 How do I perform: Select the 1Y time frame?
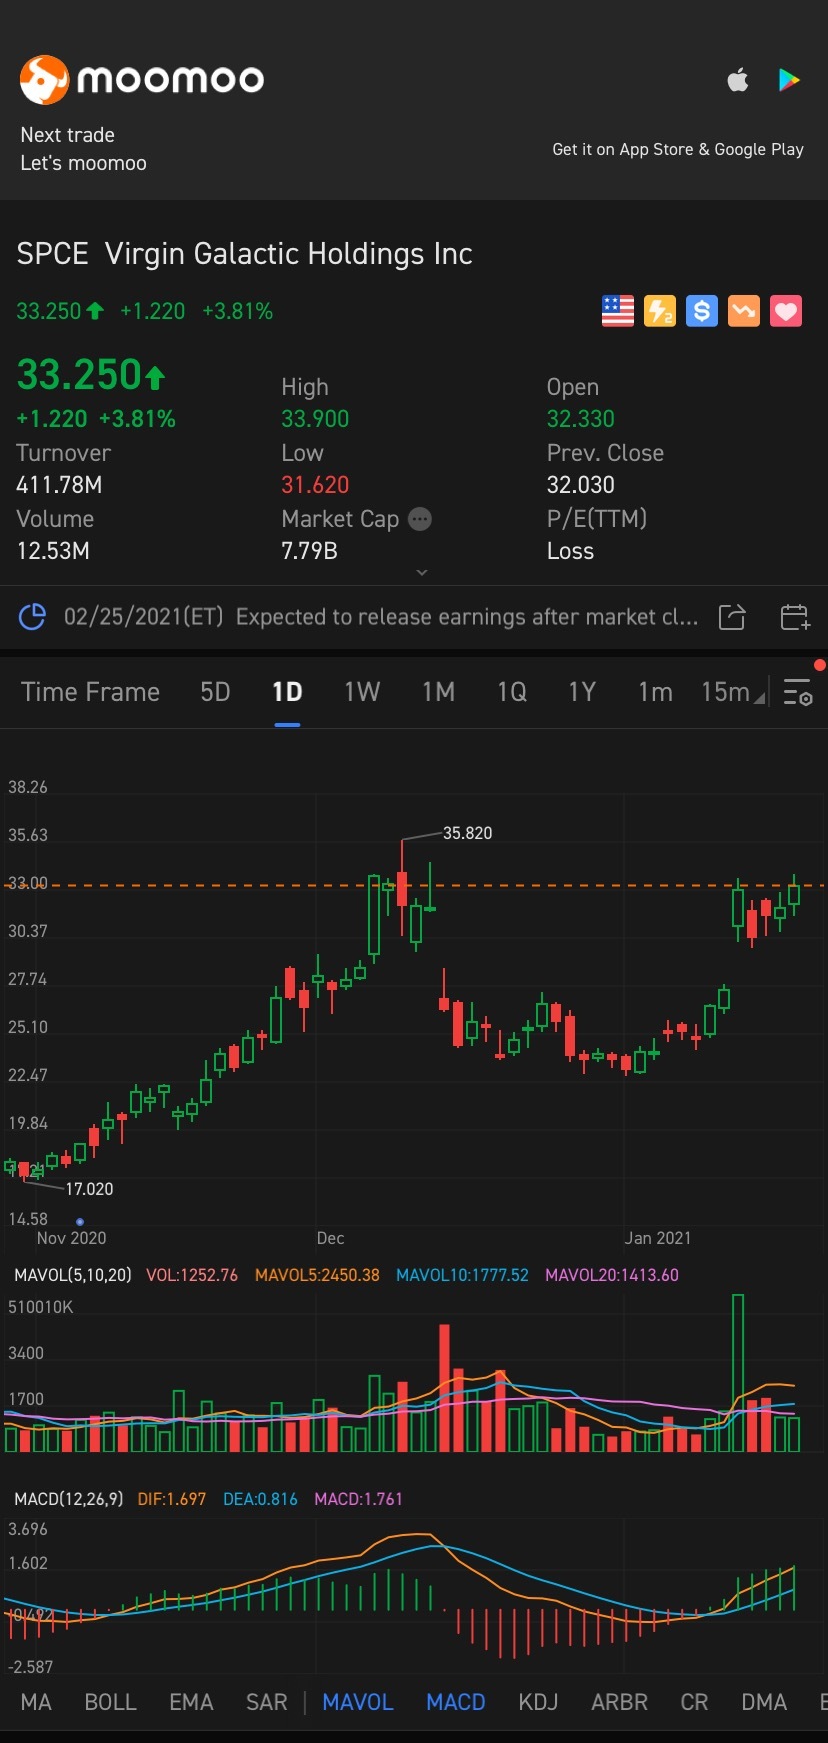582,692
